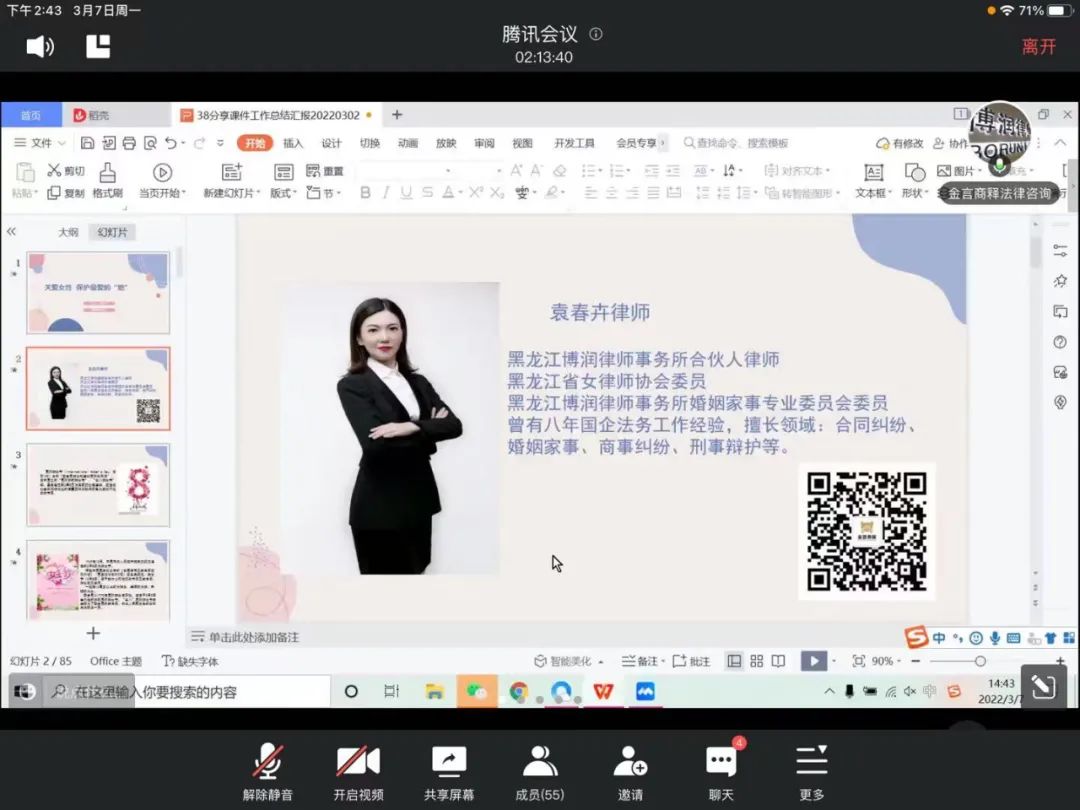Switch the side panel to 大纲
This screenshot has width=1080, height=810.
tap(68, 232)
